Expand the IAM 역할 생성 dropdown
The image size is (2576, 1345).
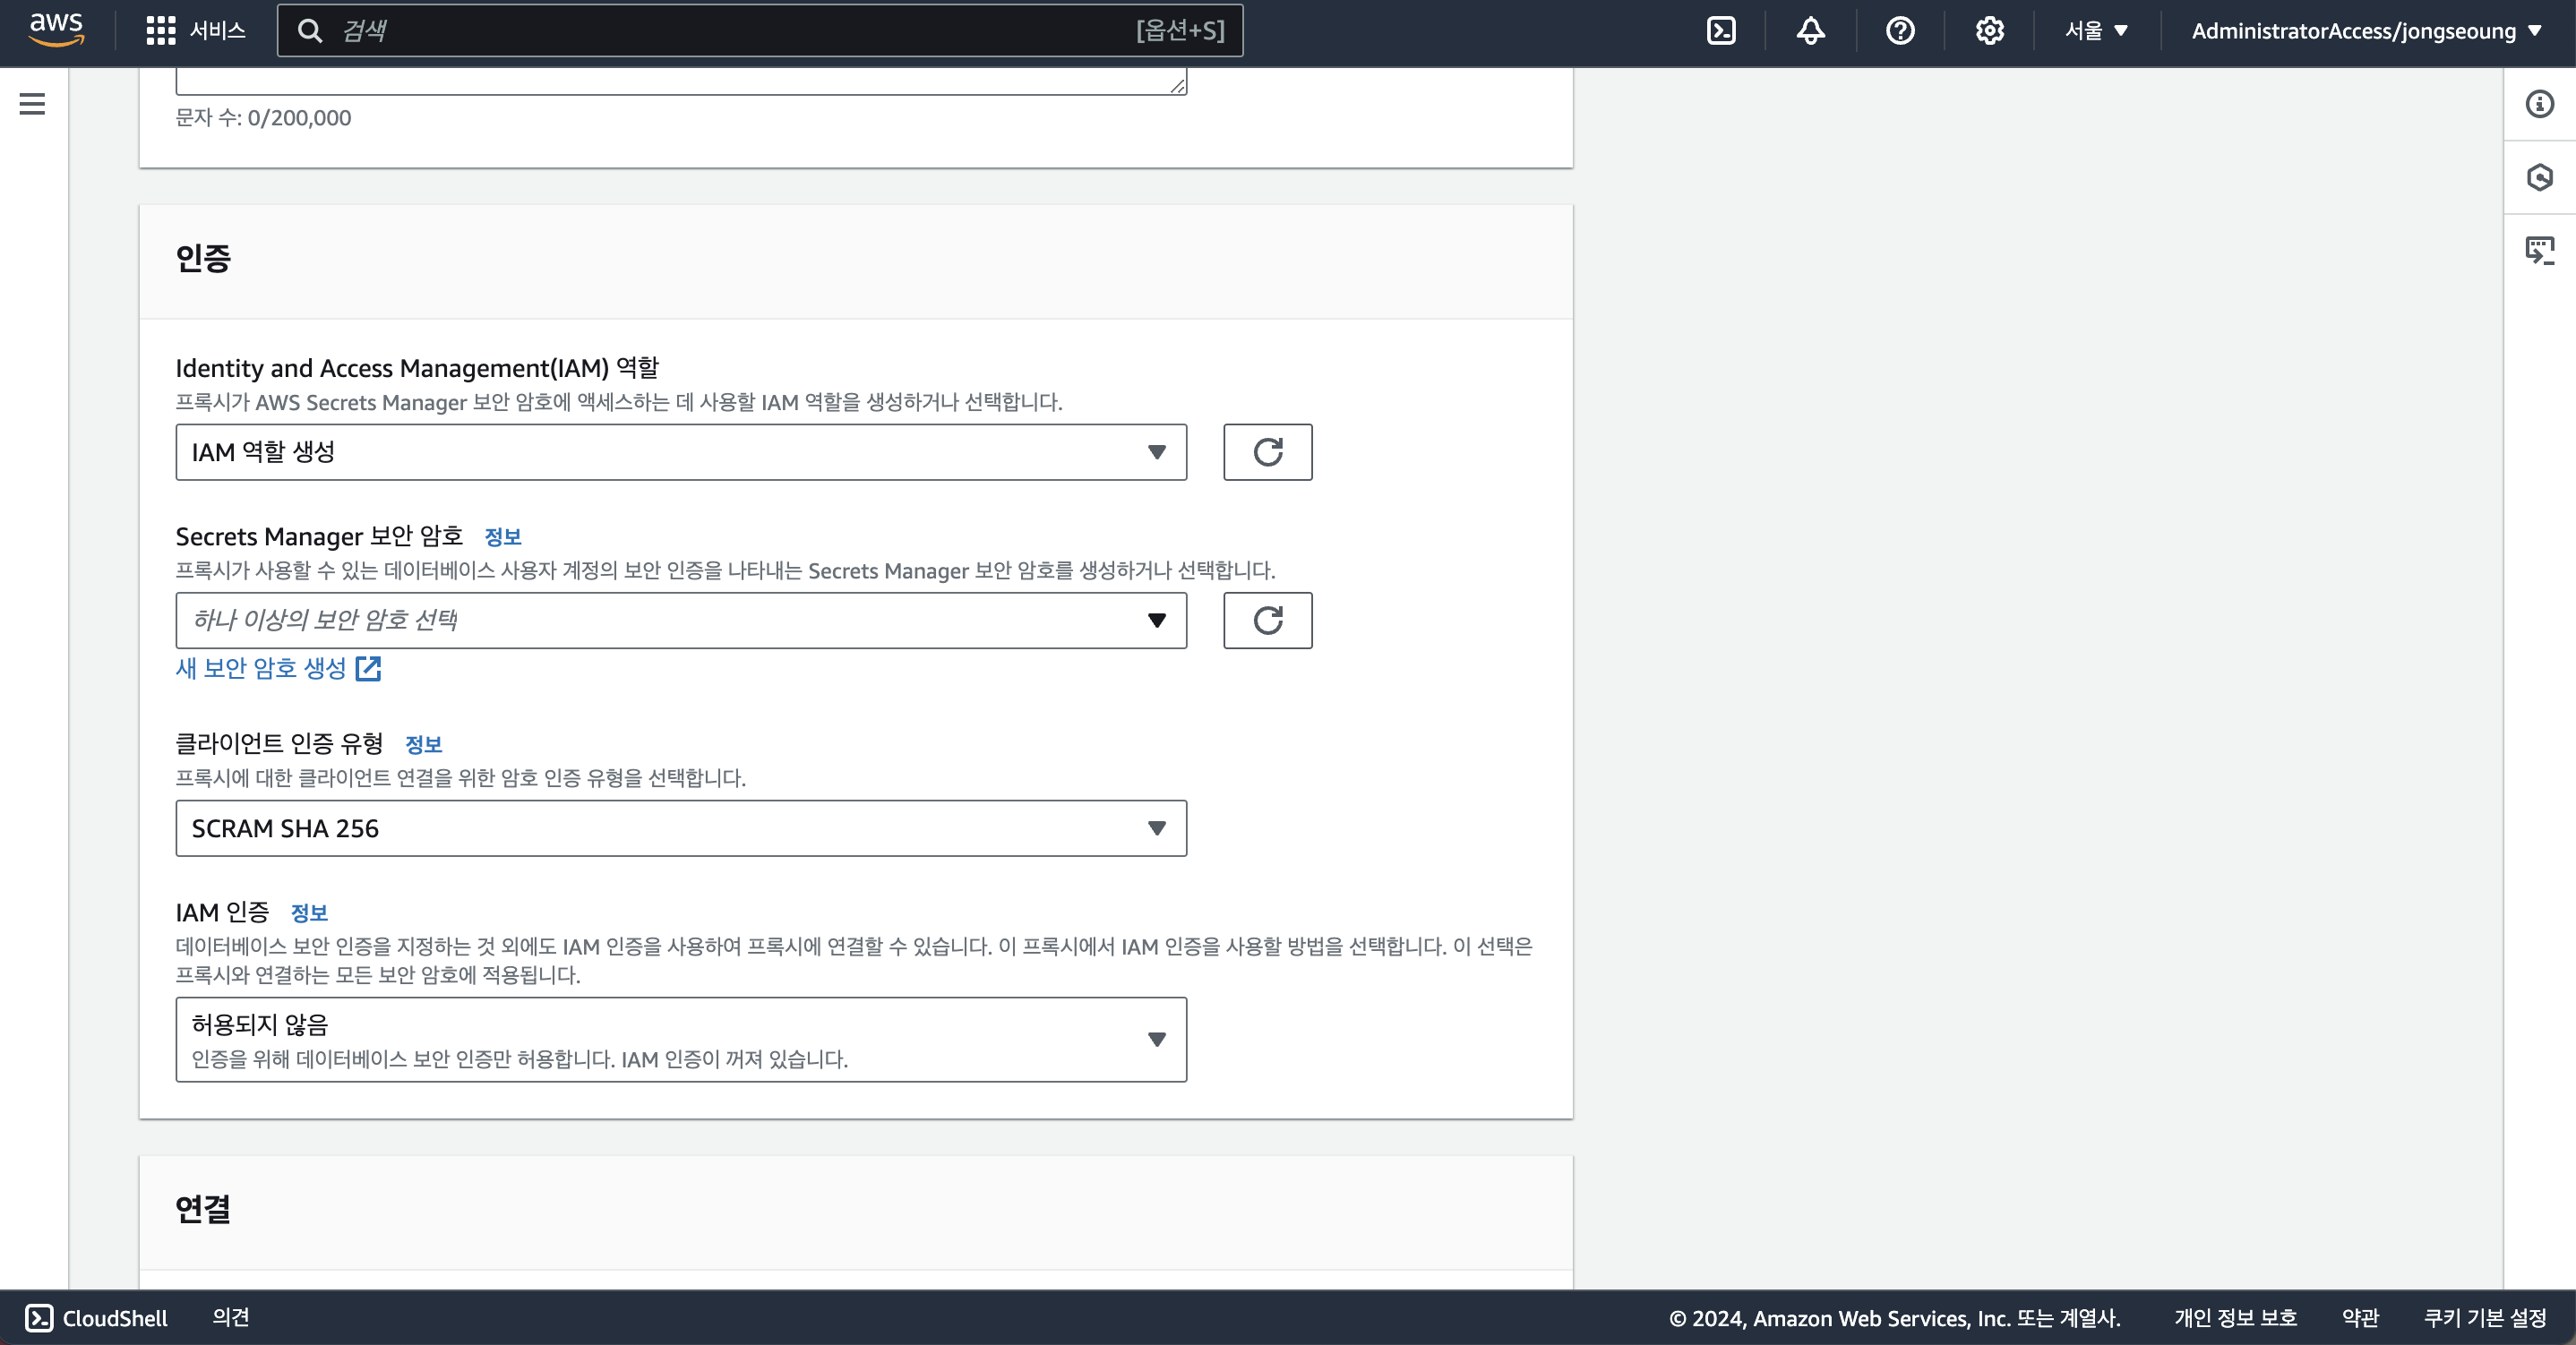(x=680, y=452)
